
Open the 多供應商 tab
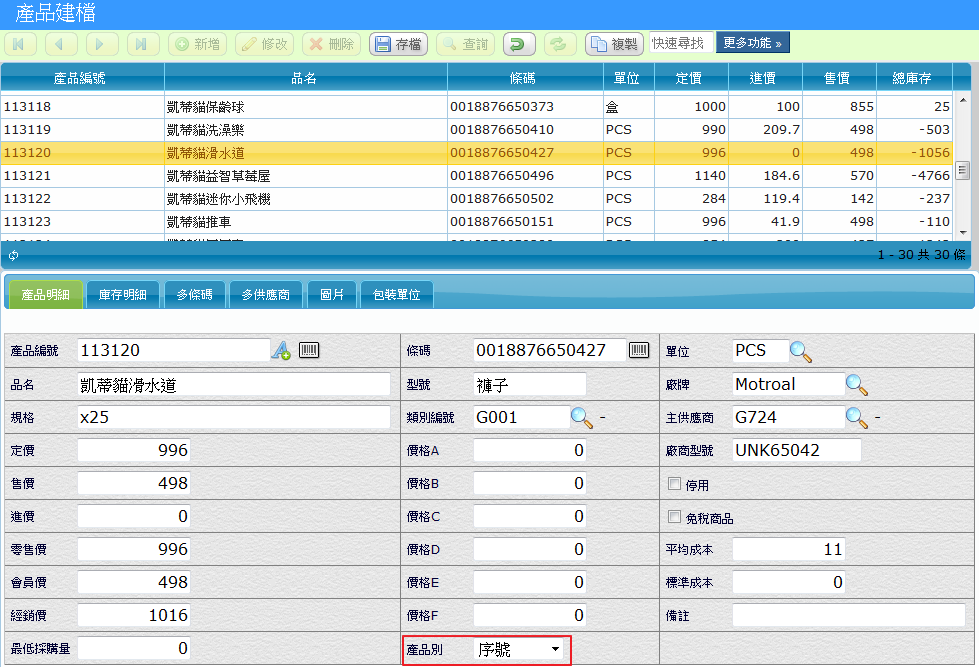click(266, 295)
